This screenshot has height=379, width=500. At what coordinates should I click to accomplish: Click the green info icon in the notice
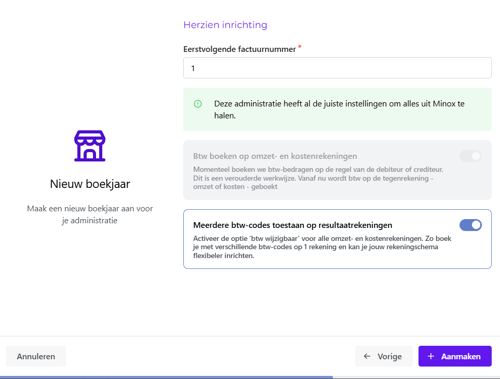(x=198, y=104)
